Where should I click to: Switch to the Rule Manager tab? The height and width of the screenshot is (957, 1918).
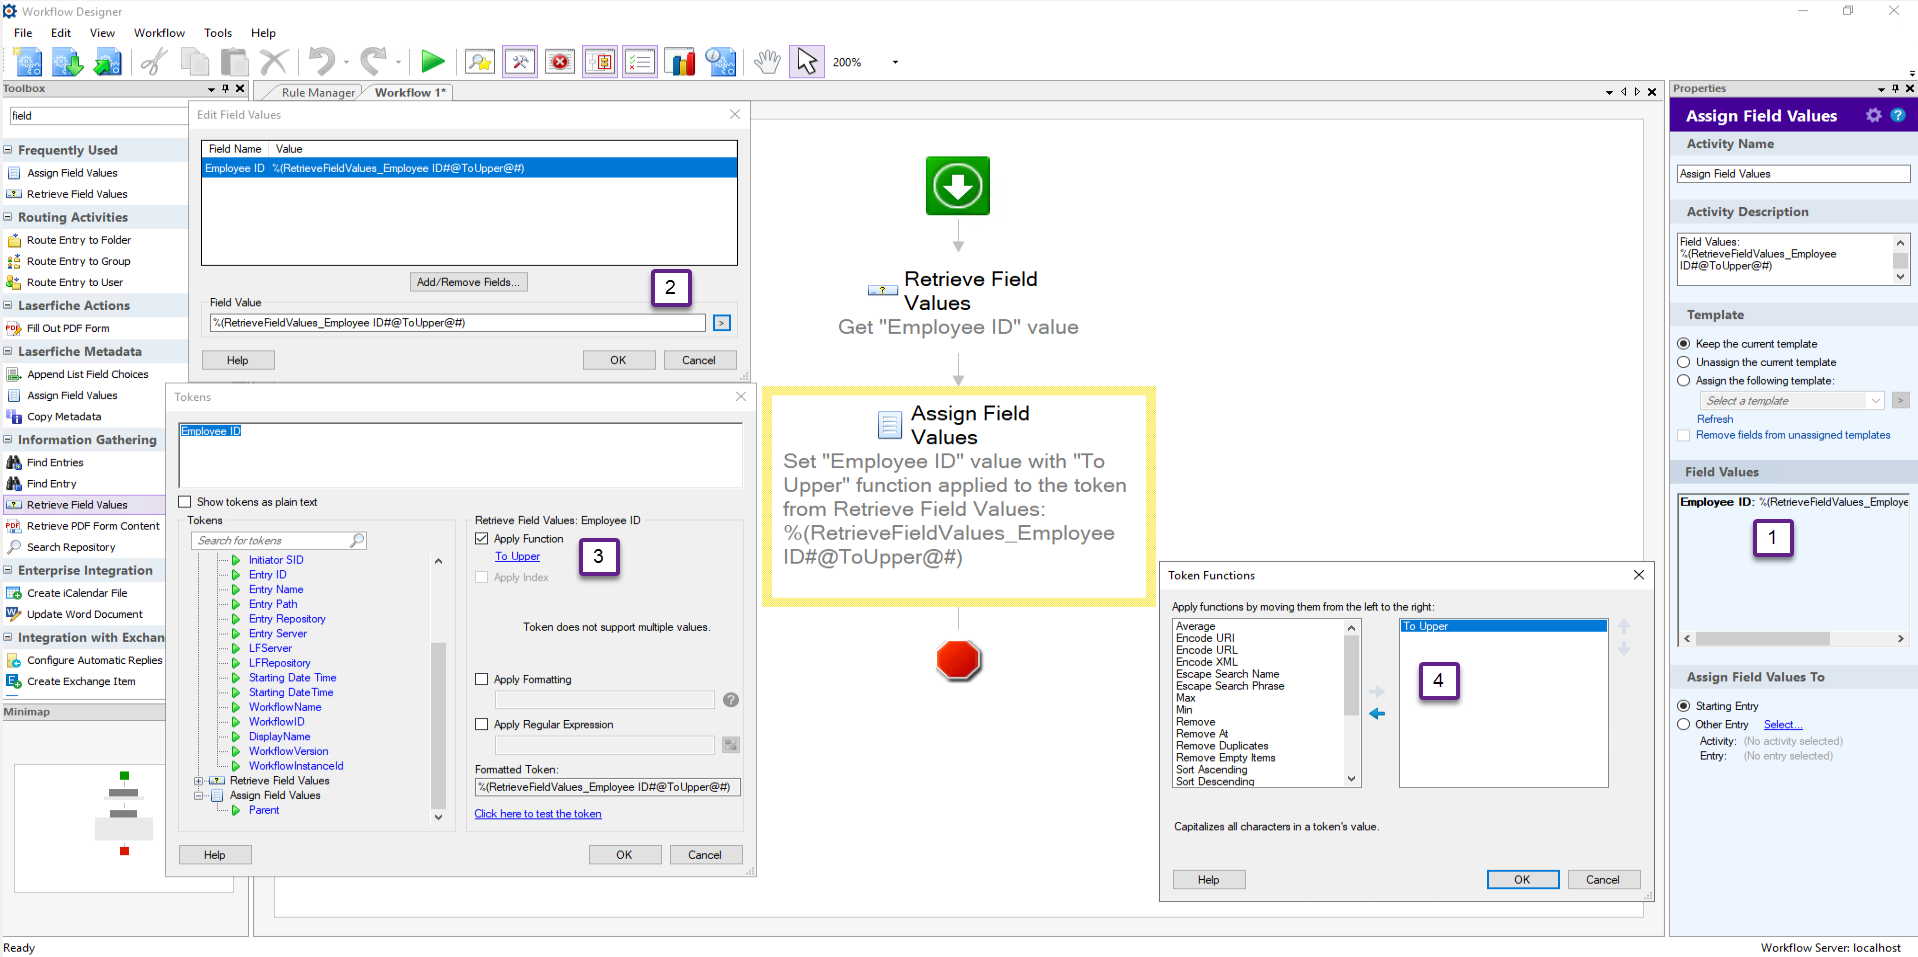pyautogui.click(x=317, y=93)
